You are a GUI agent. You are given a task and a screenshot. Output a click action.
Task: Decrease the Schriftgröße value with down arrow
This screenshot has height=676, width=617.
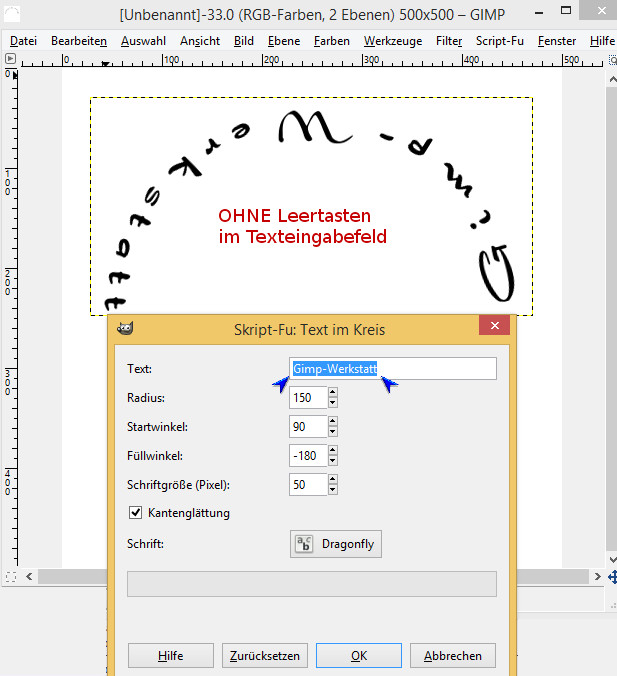point(332,490)
